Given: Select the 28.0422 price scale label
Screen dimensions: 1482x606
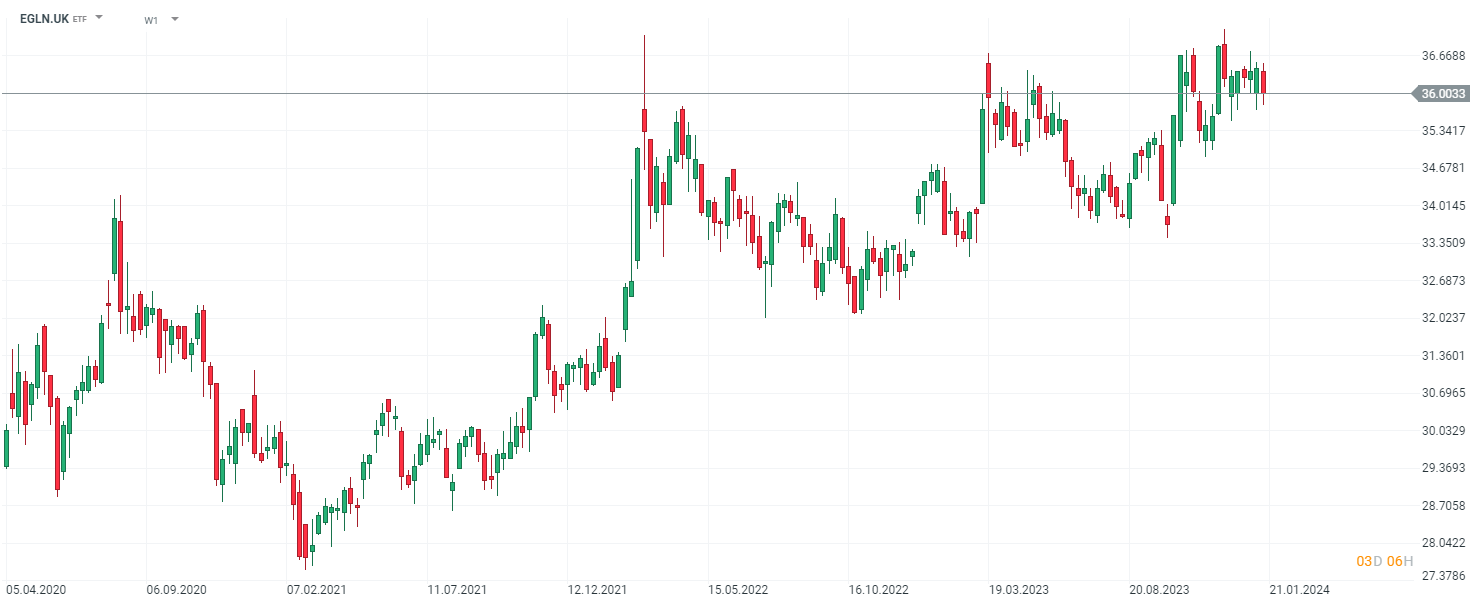Looking at the screenshot, I should tap(1443, 543).
